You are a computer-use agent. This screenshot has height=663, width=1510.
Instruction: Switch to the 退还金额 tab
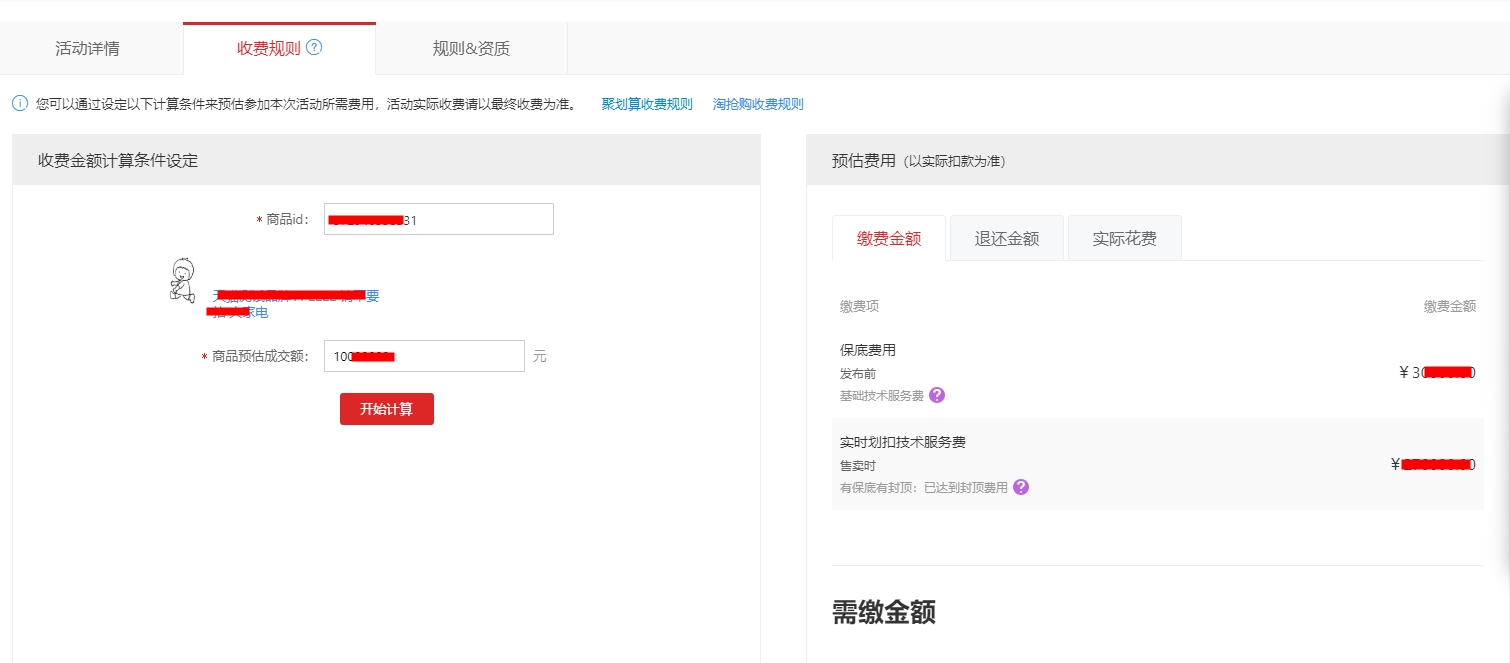[1006, 237]
